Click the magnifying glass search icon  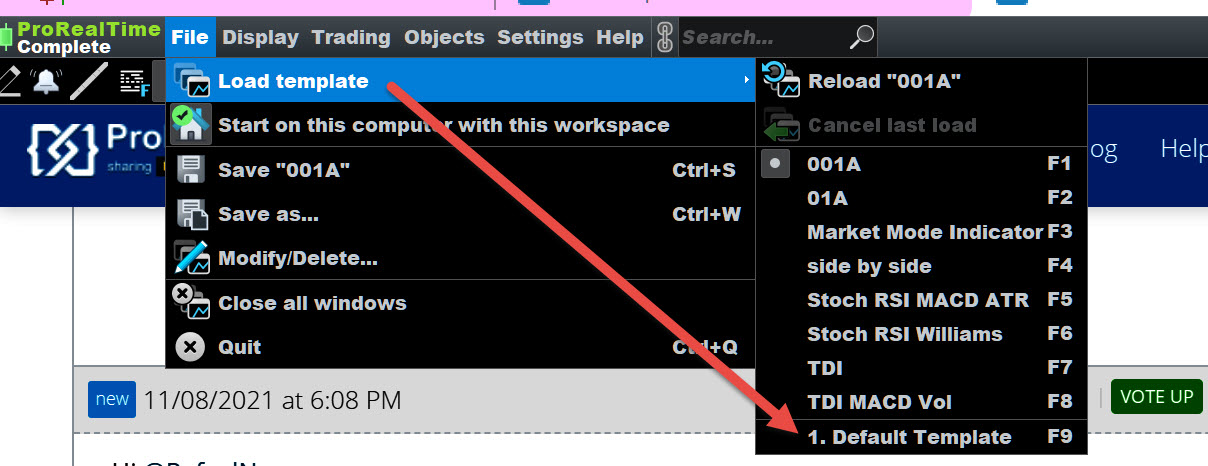point(860,38)
